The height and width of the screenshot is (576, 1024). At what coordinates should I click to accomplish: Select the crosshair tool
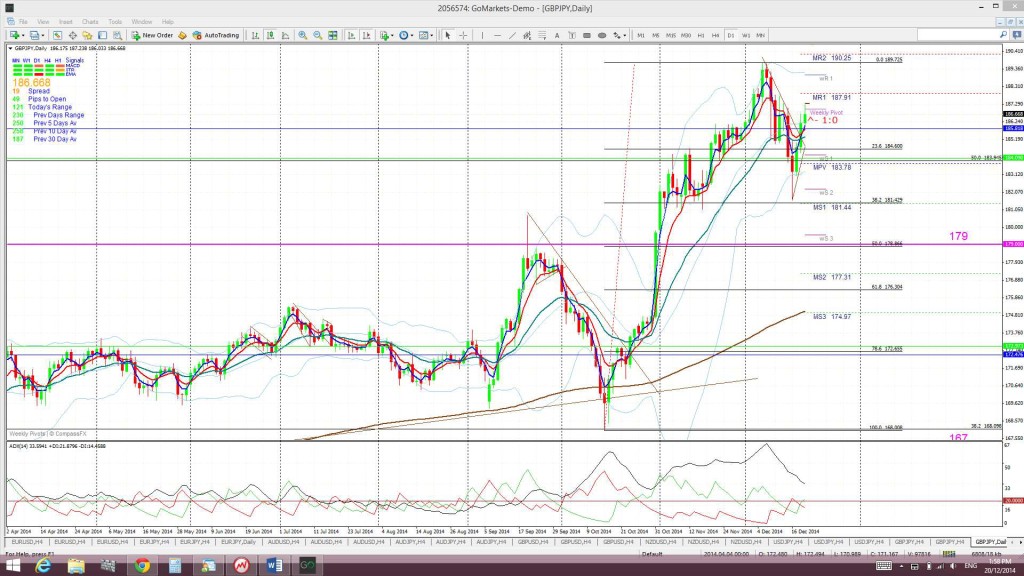463,35
